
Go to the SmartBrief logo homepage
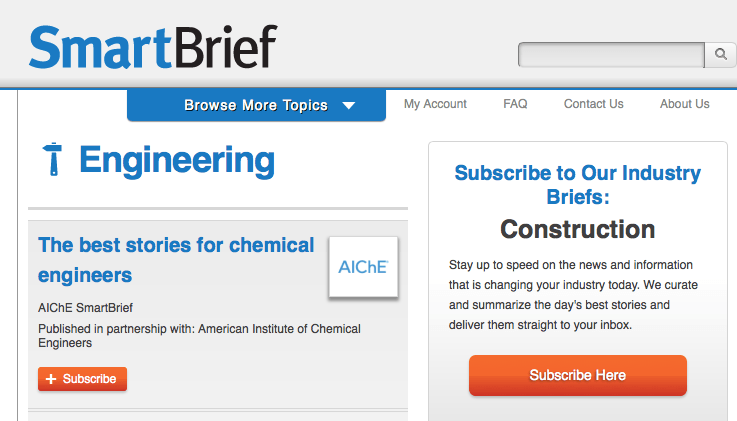153,47
